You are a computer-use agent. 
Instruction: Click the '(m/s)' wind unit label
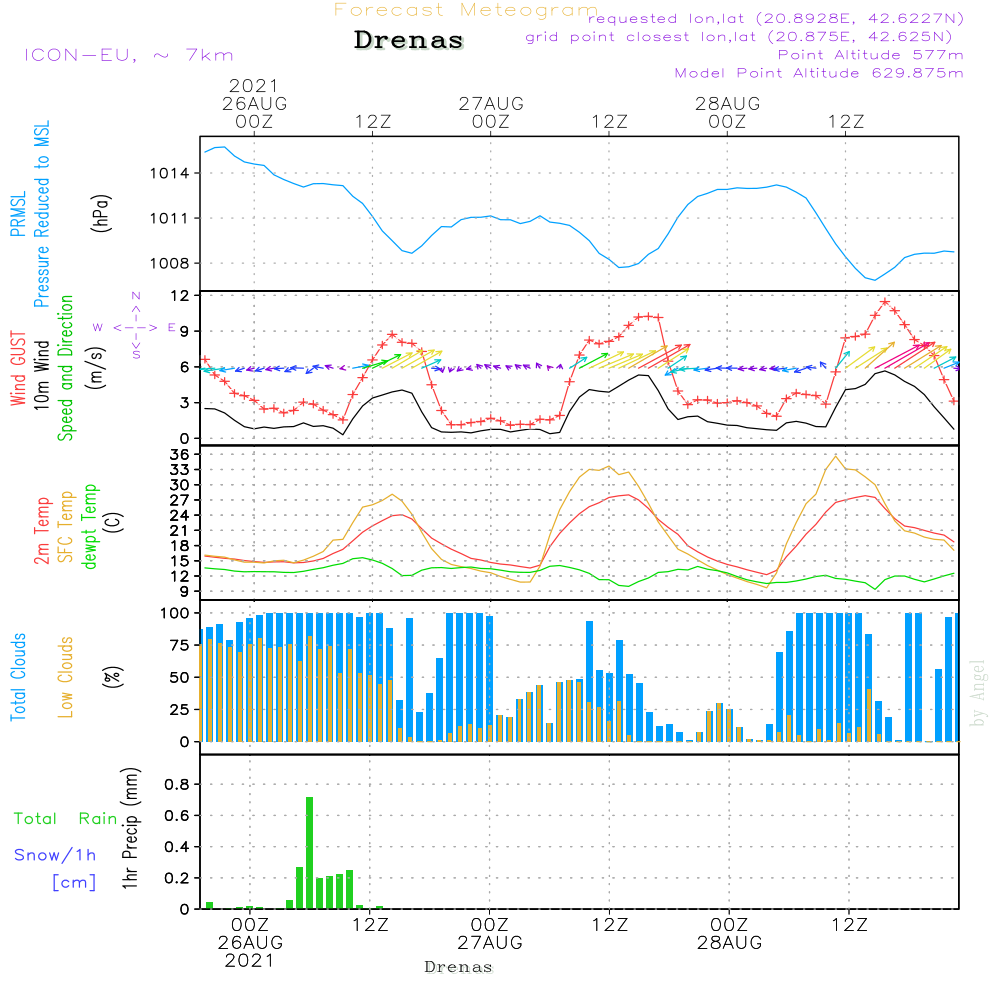(x=96, y=368)
